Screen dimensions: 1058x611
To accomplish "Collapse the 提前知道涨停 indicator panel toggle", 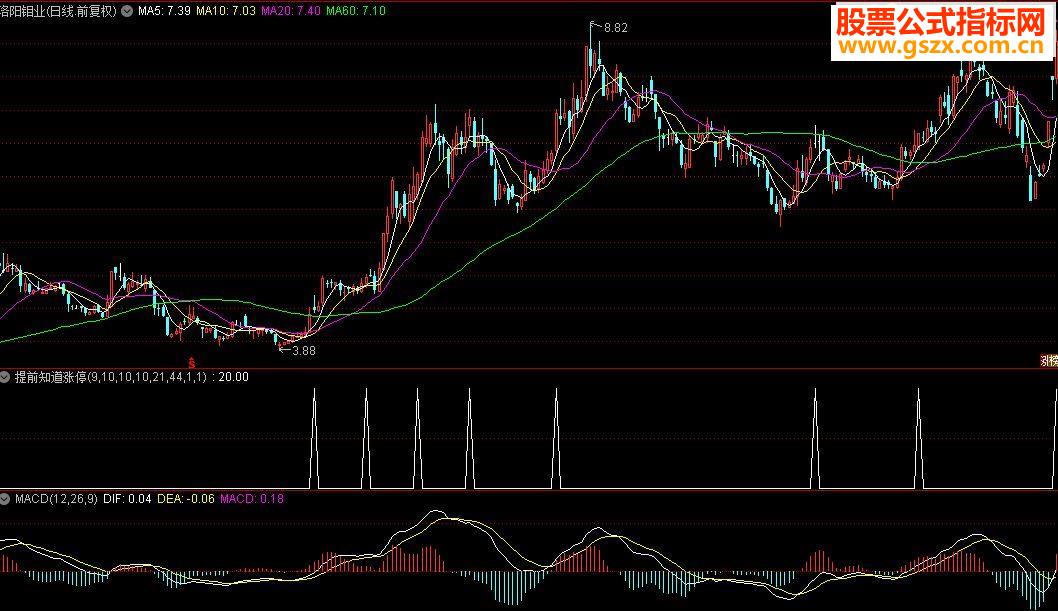I will [x=5, y=377].
